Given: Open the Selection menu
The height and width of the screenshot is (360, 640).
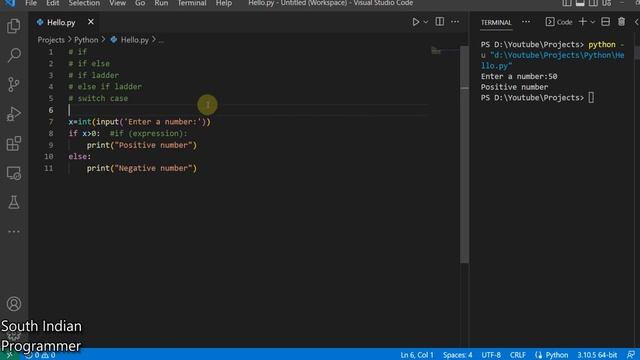Looking at the screenshot, I should click(84, 3).
